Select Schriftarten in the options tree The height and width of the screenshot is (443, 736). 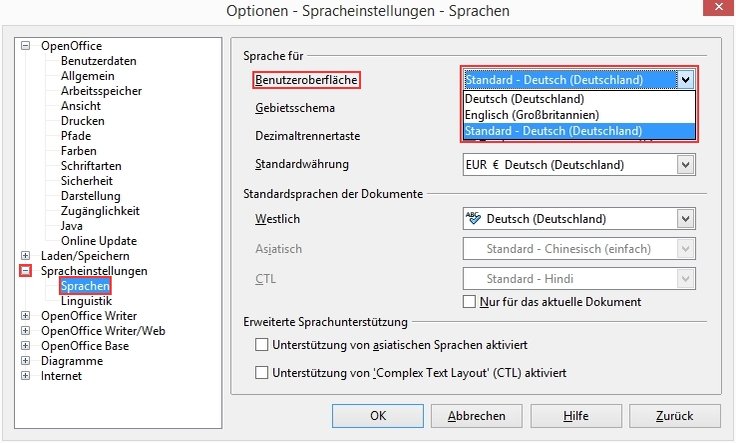pos(91,166)
